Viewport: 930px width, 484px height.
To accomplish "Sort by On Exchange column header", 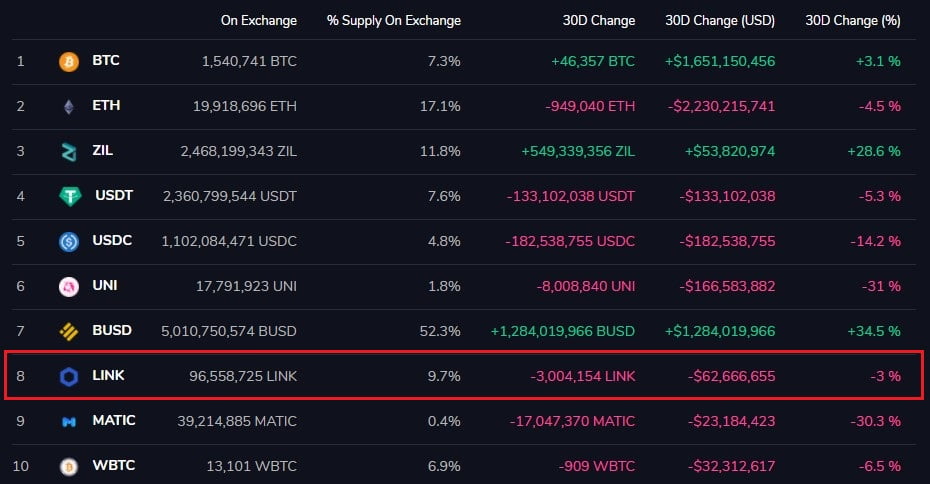I will (259, 20).
